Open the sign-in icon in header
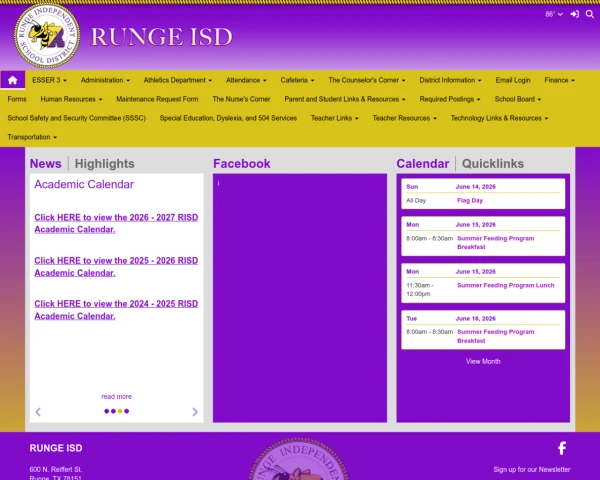Screen dimensions: 600x480 click(x=574, y=14)
